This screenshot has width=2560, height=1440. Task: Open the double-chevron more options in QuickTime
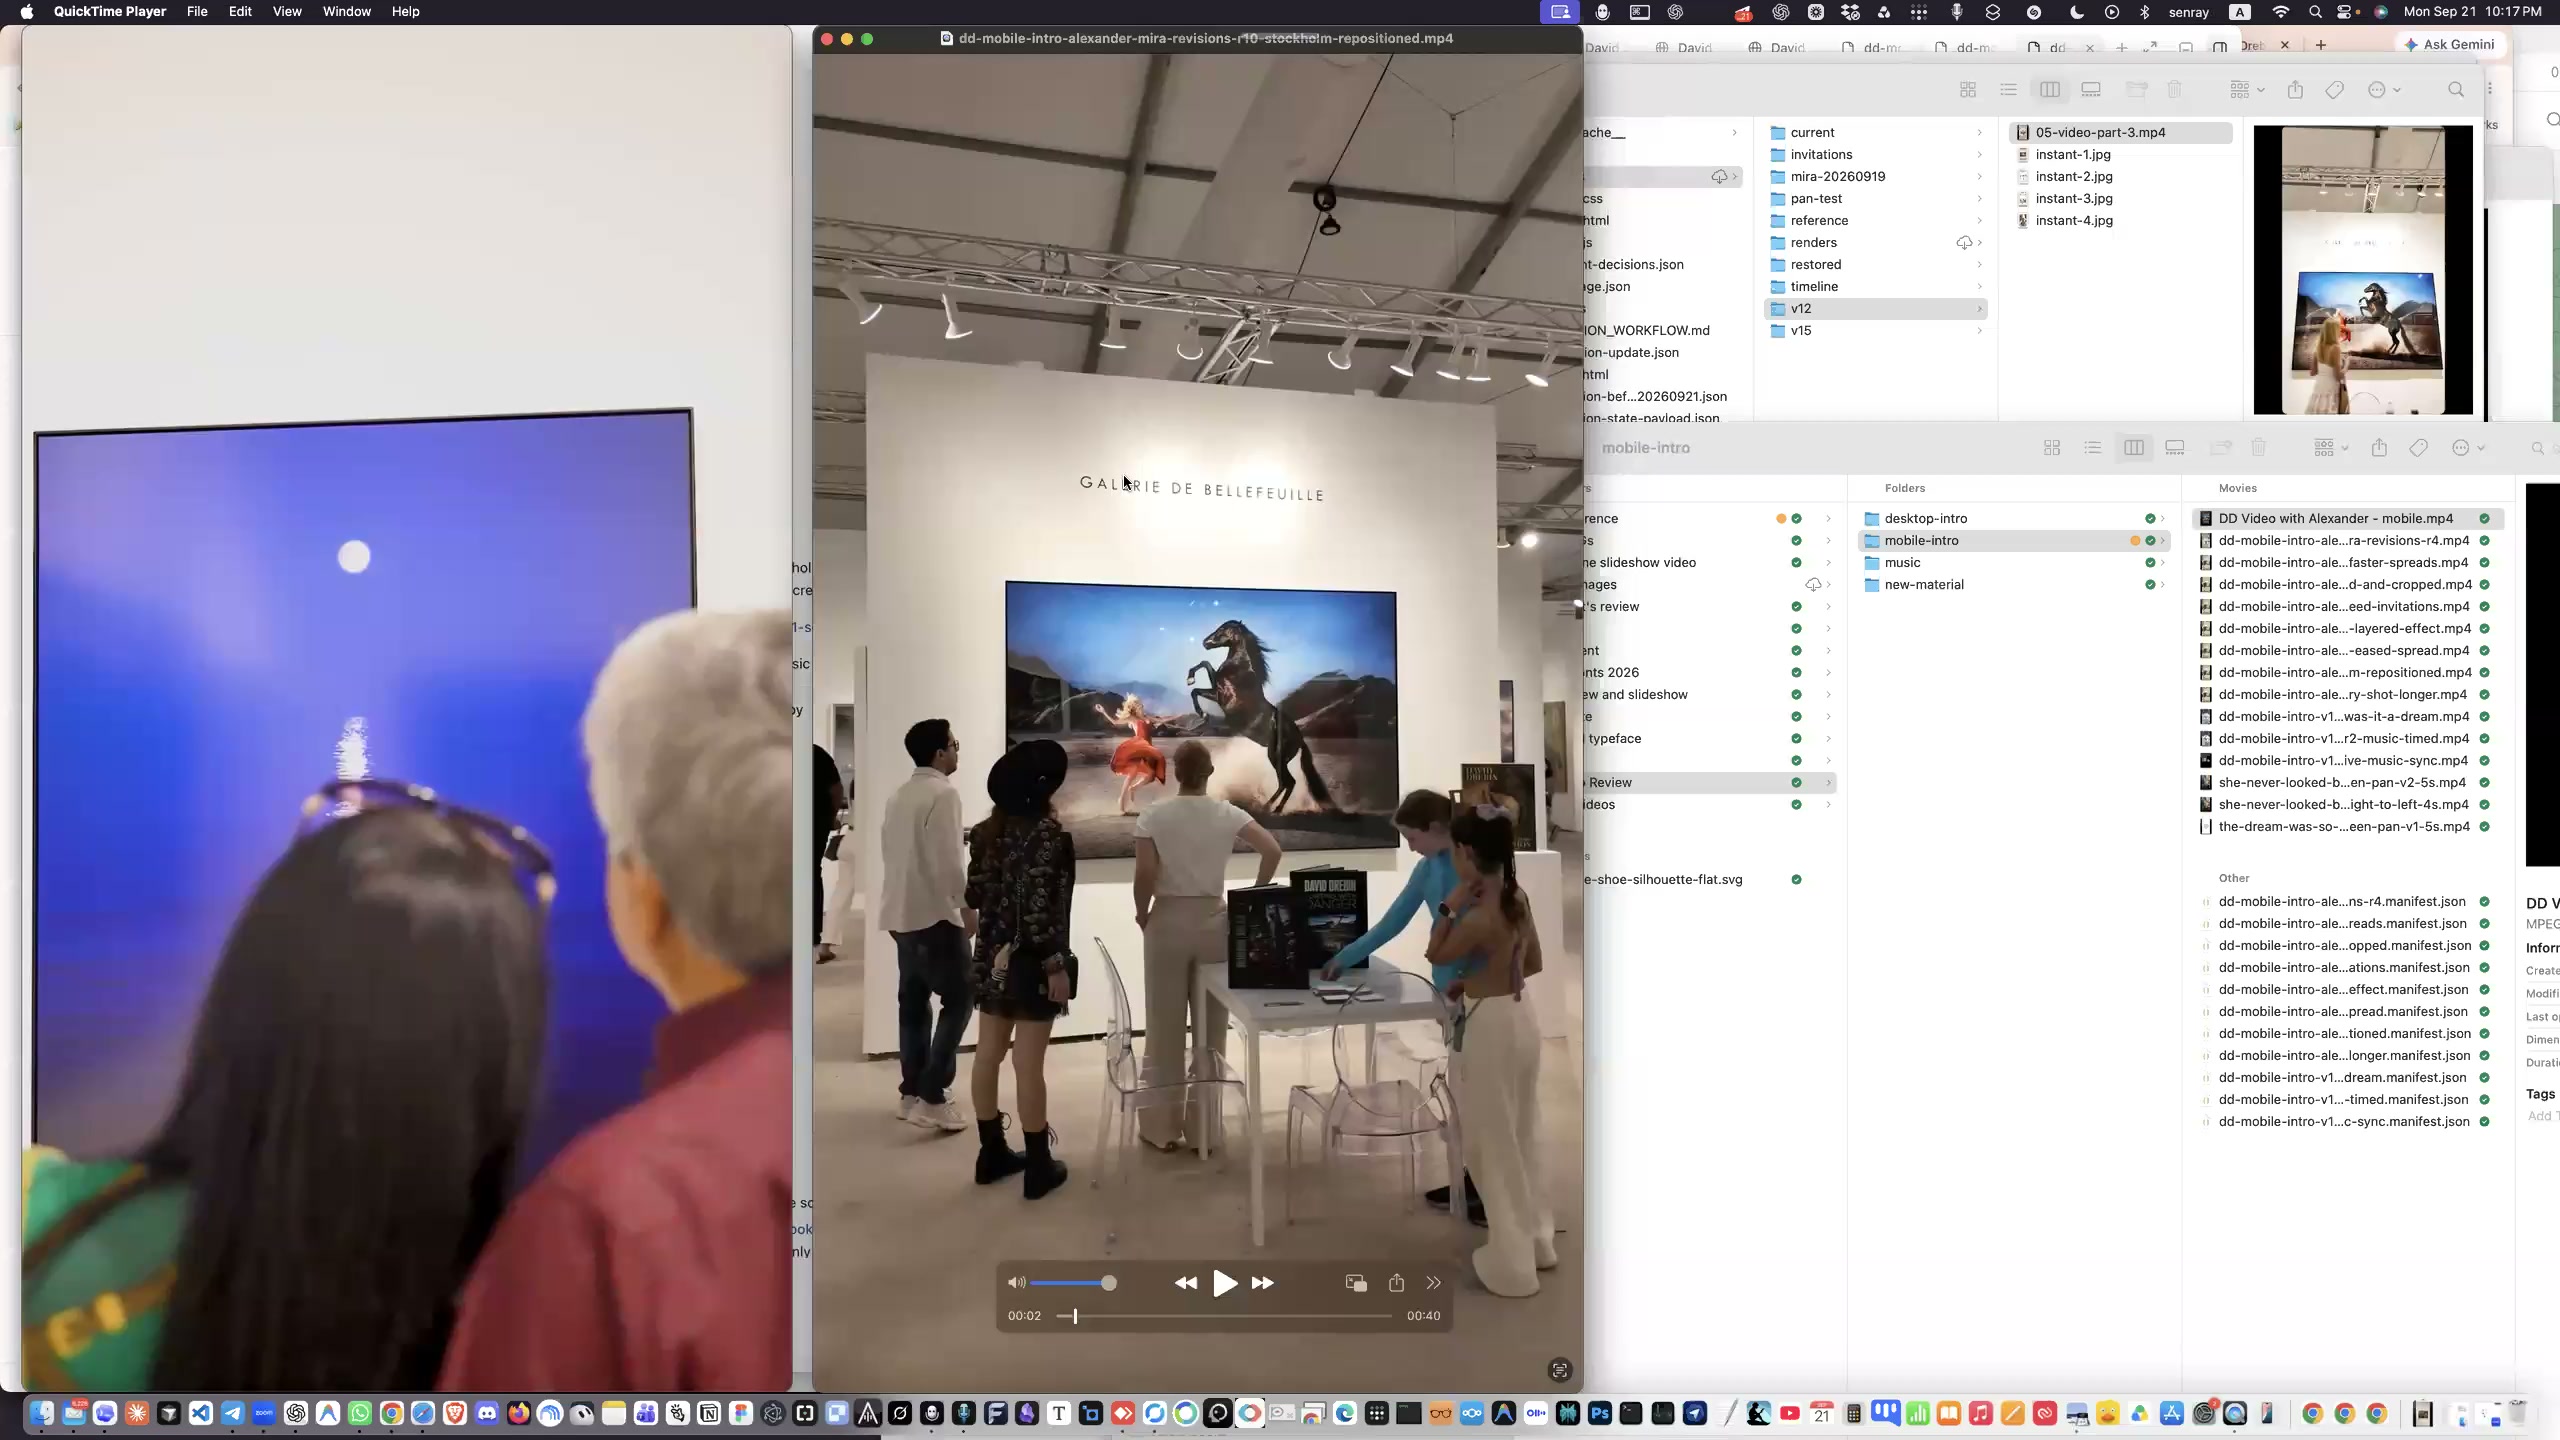(1434, 1283)
